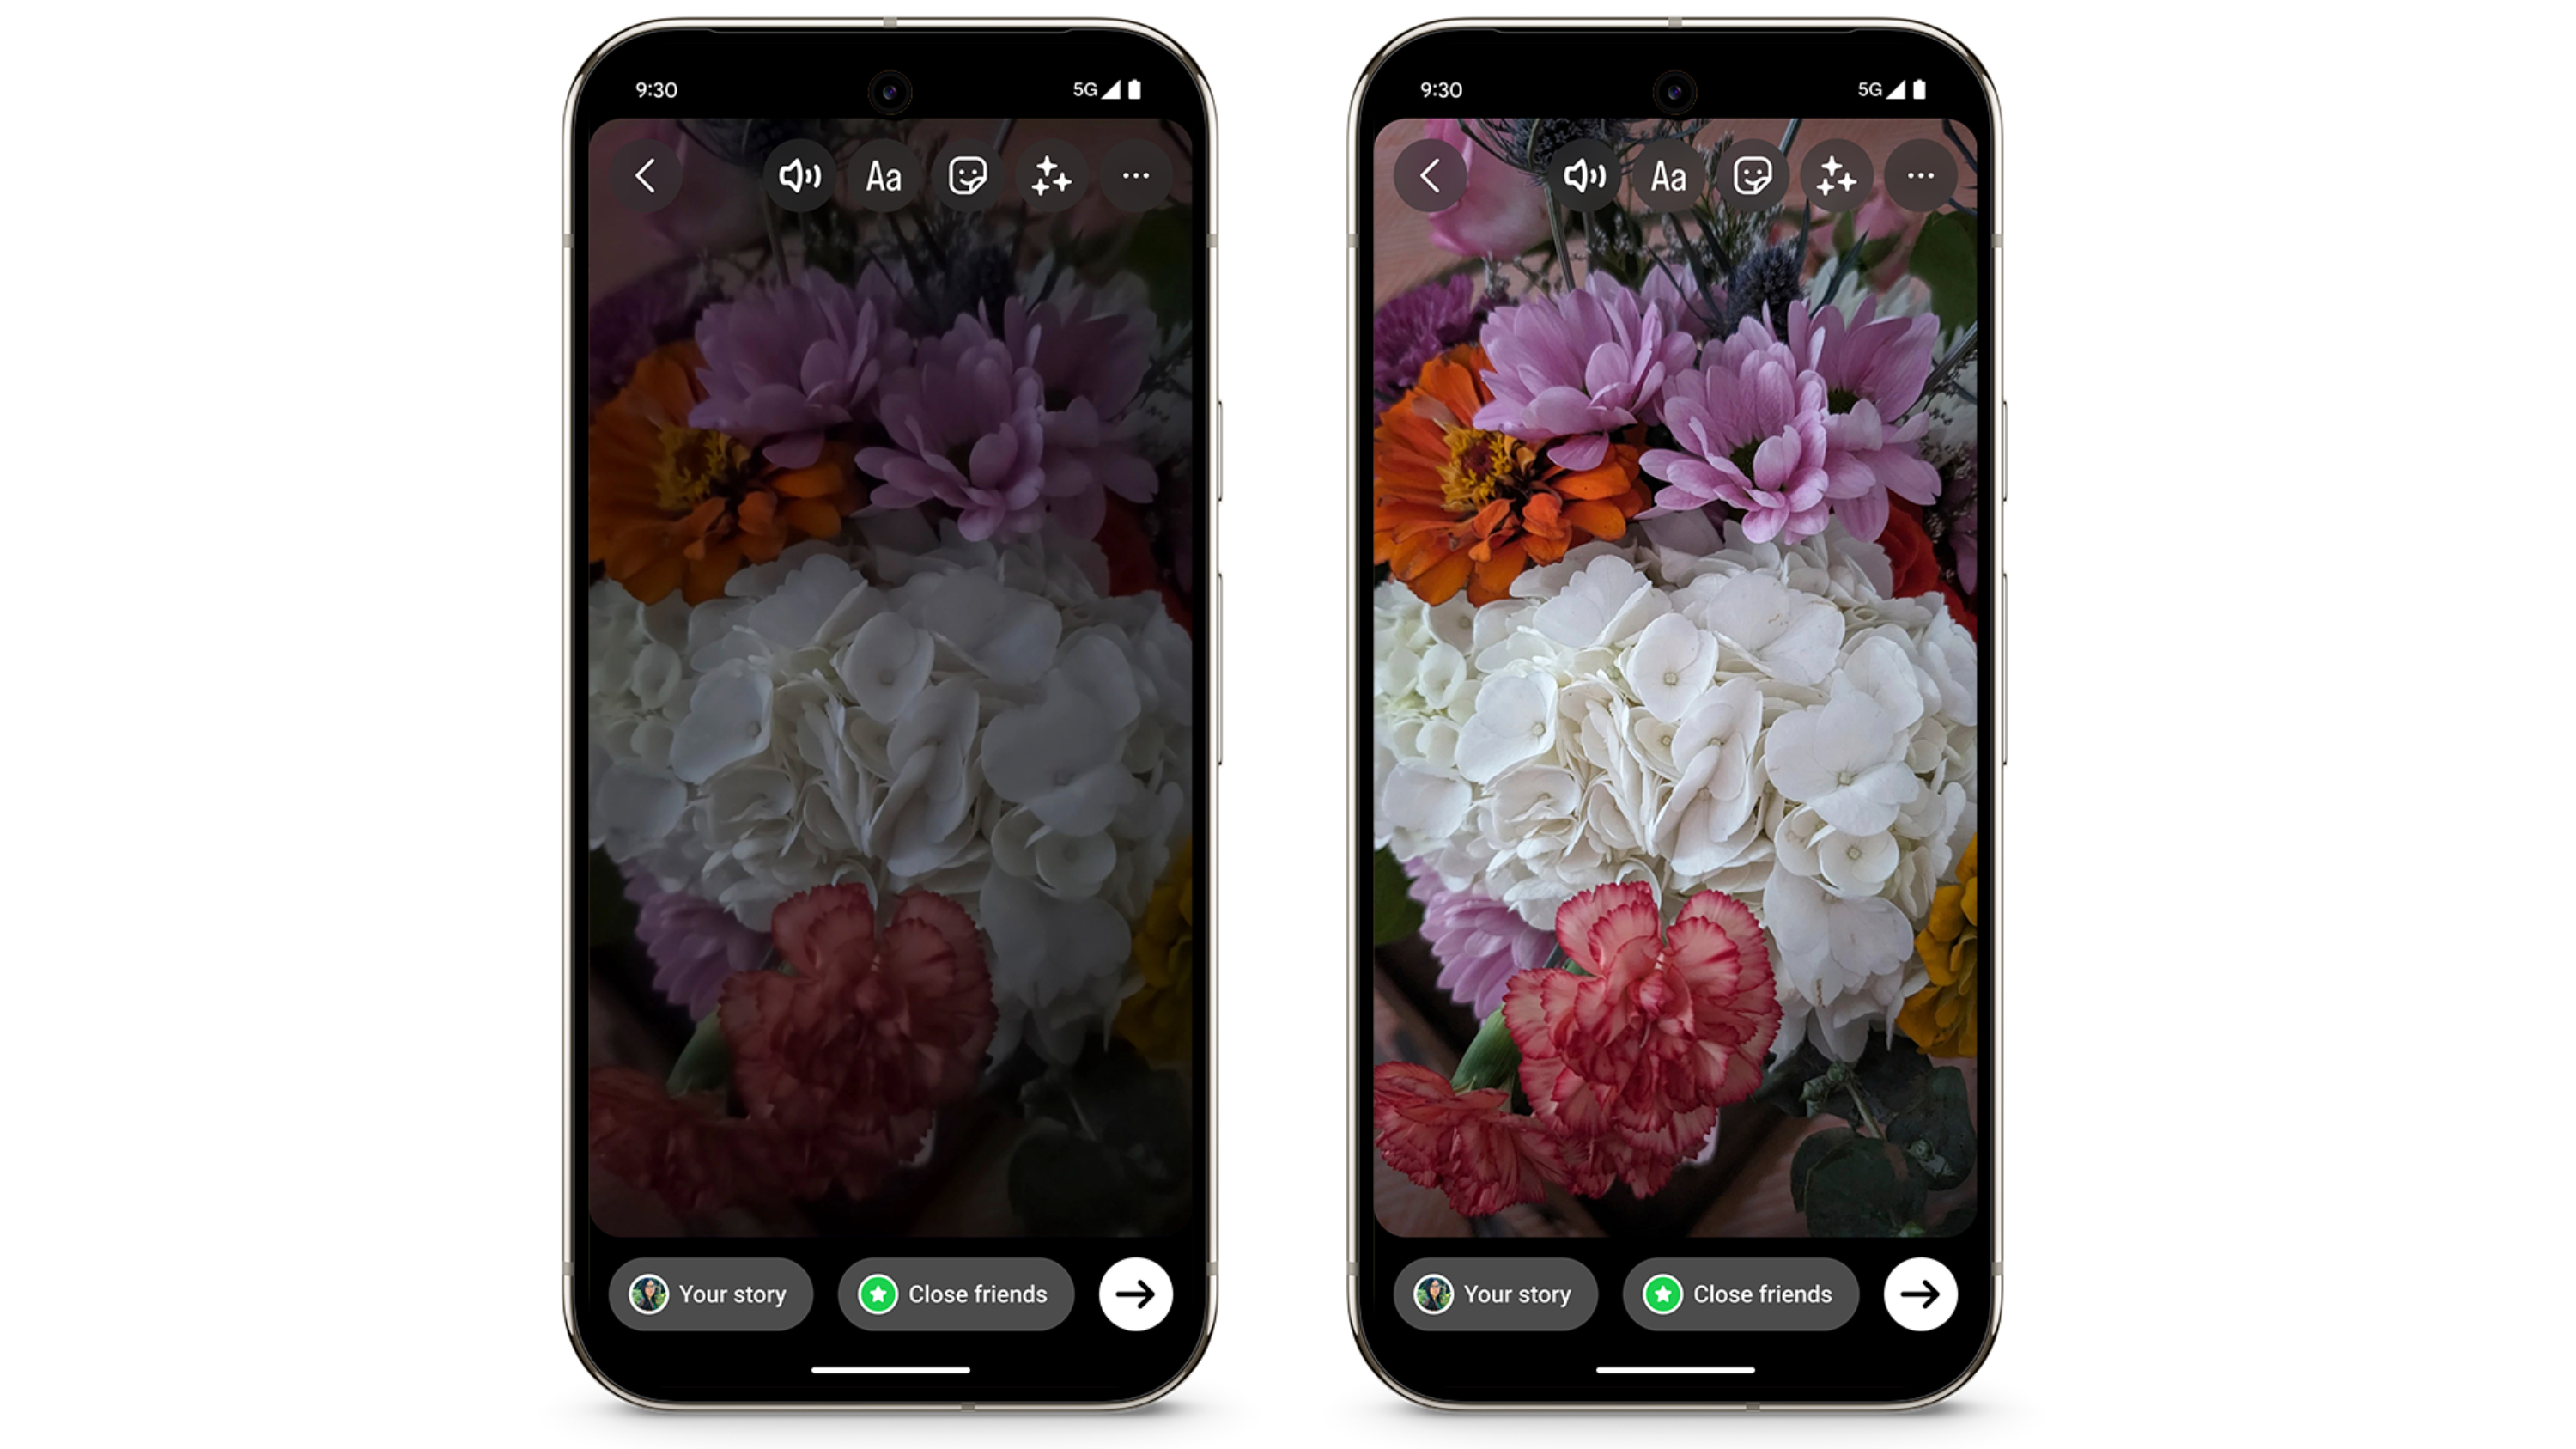Select the sticker/emoji tool
2576x1449 pixels.
point(968,174)
